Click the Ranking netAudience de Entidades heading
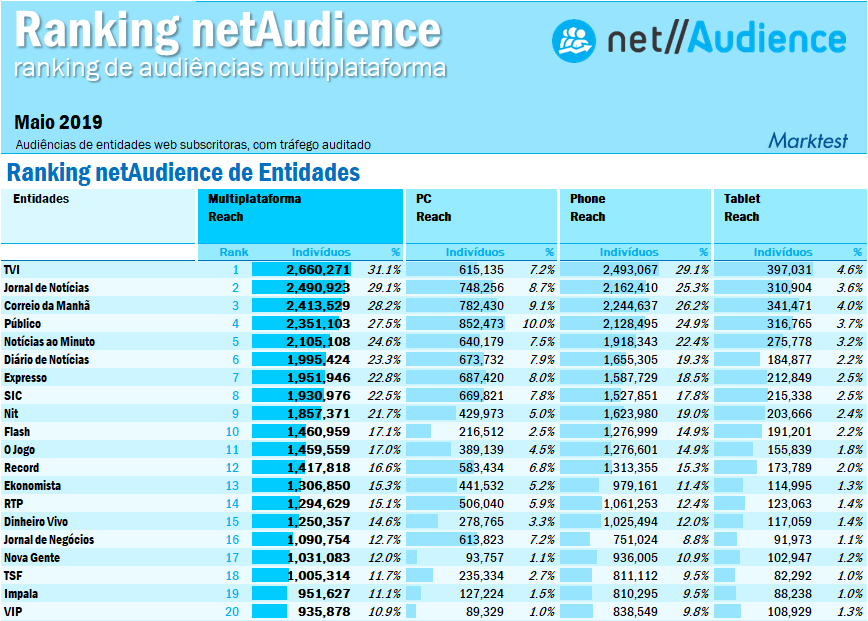The image size is (868, 621). click(183, 173)
